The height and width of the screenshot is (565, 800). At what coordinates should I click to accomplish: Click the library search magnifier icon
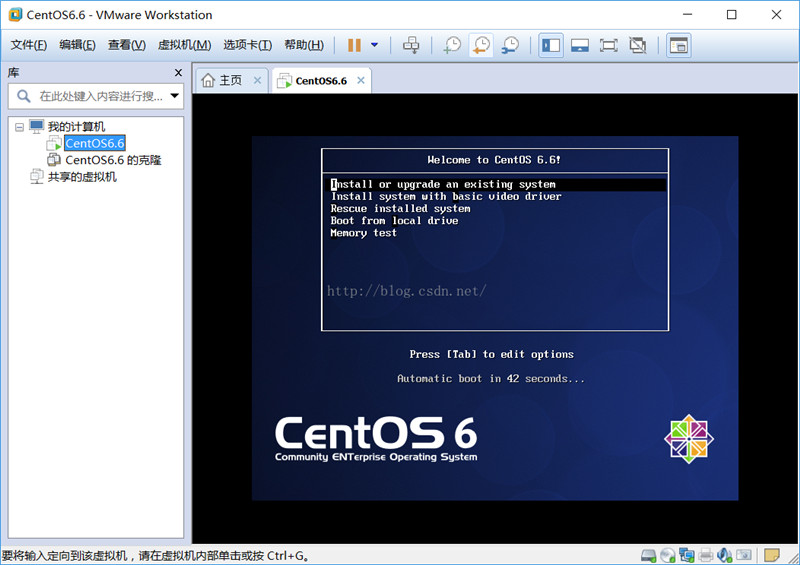(23, 96)
